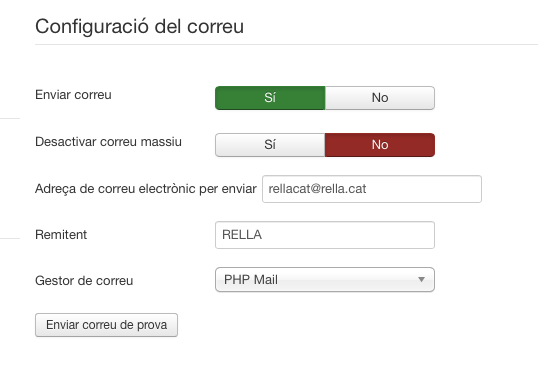Click the Desactivar correu massiu label
The width and height of the screenshot is (541, 373).
(x=108, y=142)
